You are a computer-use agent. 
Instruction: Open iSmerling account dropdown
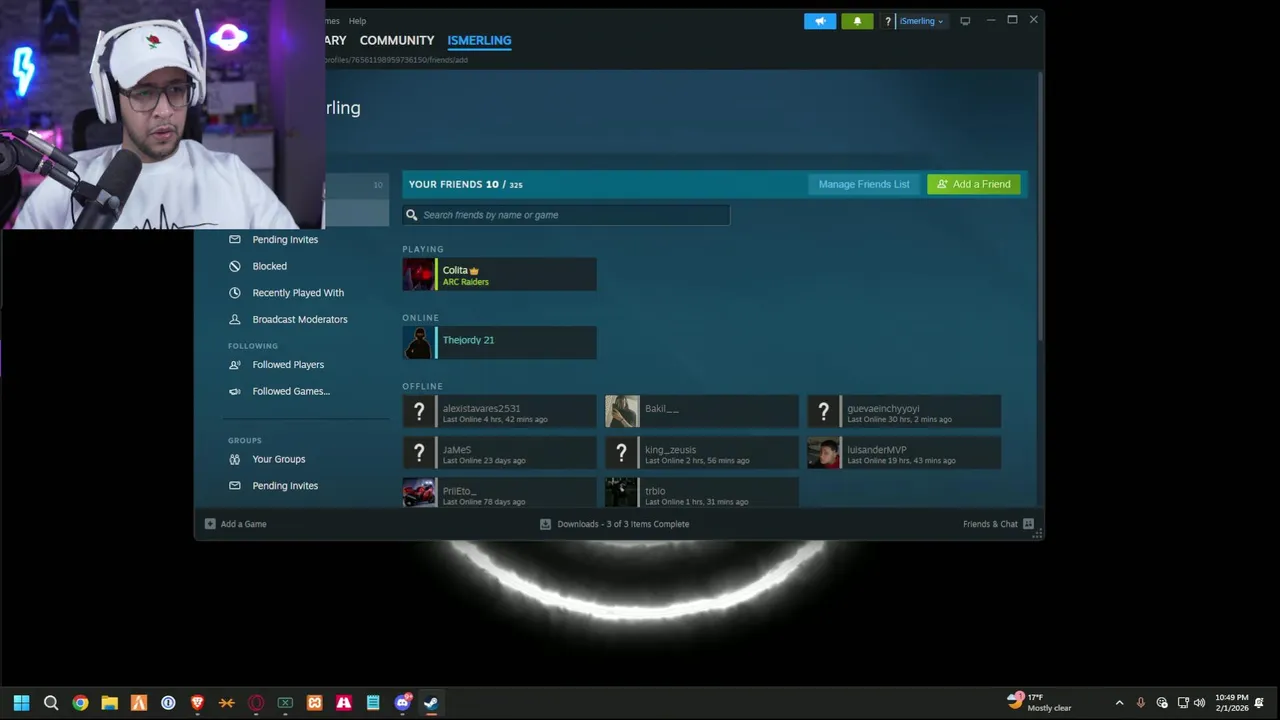click(x=921, y=21)
